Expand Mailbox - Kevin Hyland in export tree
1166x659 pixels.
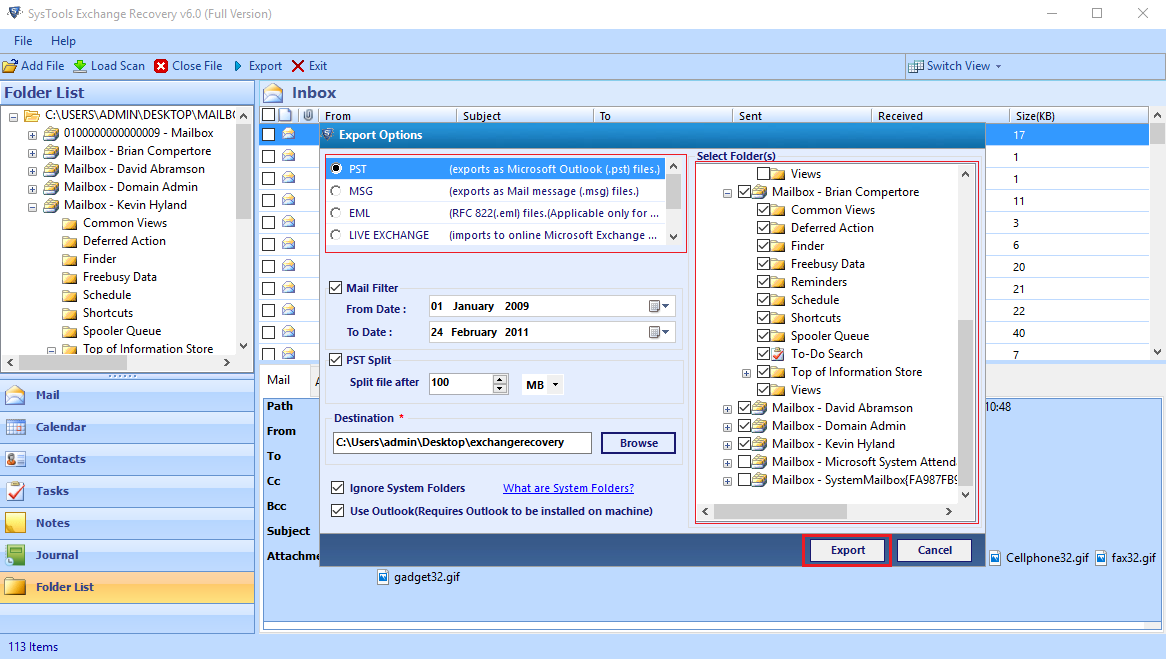click(x=727, y=445)
